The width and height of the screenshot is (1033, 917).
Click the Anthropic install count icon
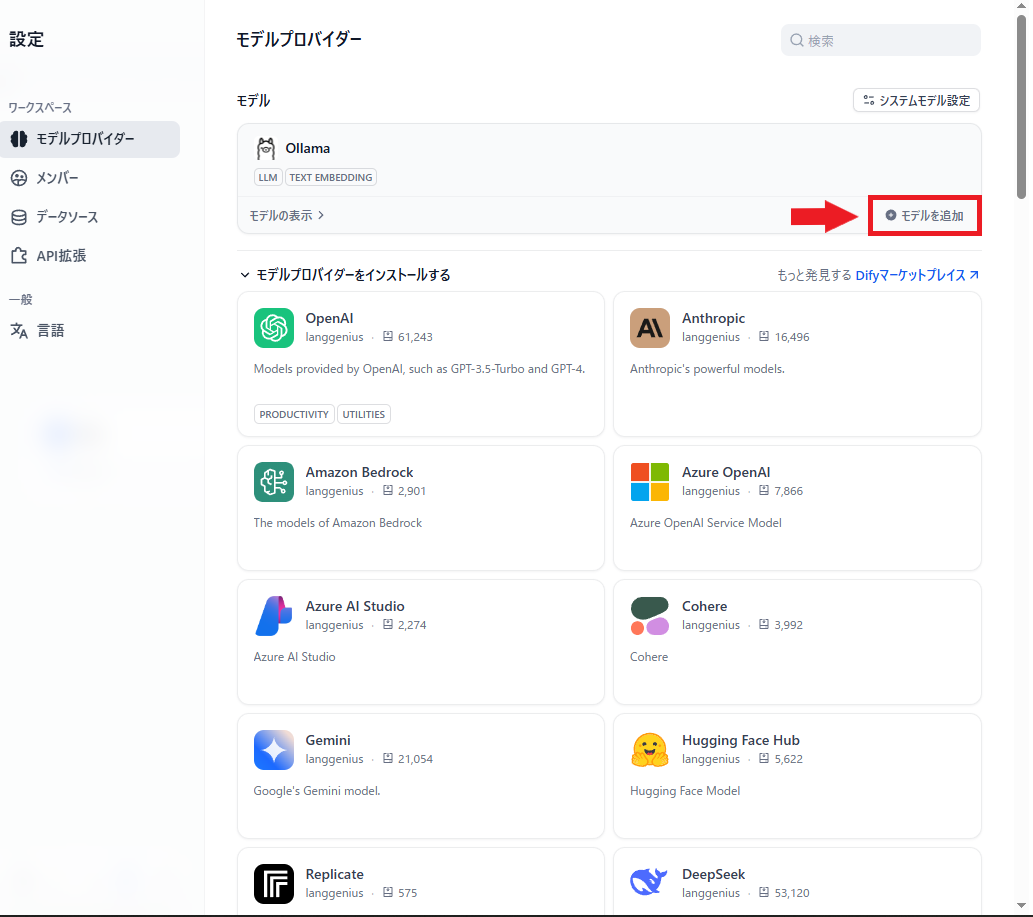pos(764,336)
